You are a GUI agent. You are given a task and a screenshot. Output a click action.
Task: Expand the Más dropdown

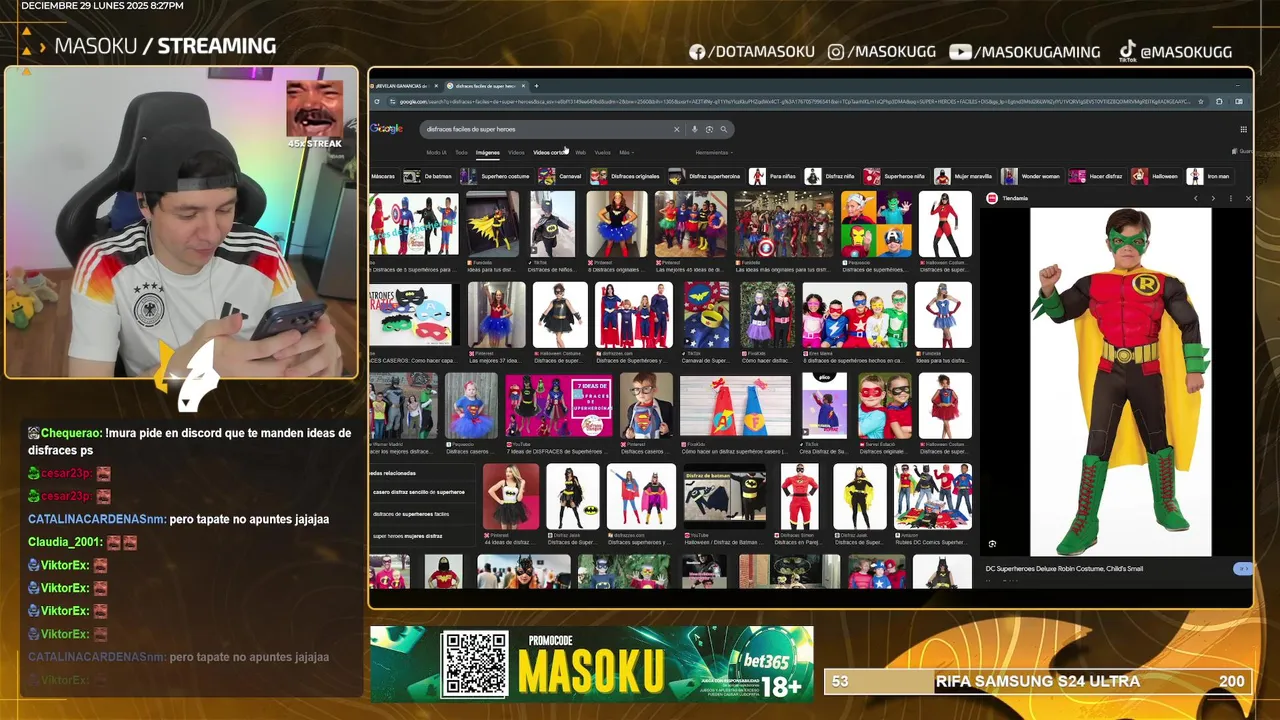click(x=626, y=152)
